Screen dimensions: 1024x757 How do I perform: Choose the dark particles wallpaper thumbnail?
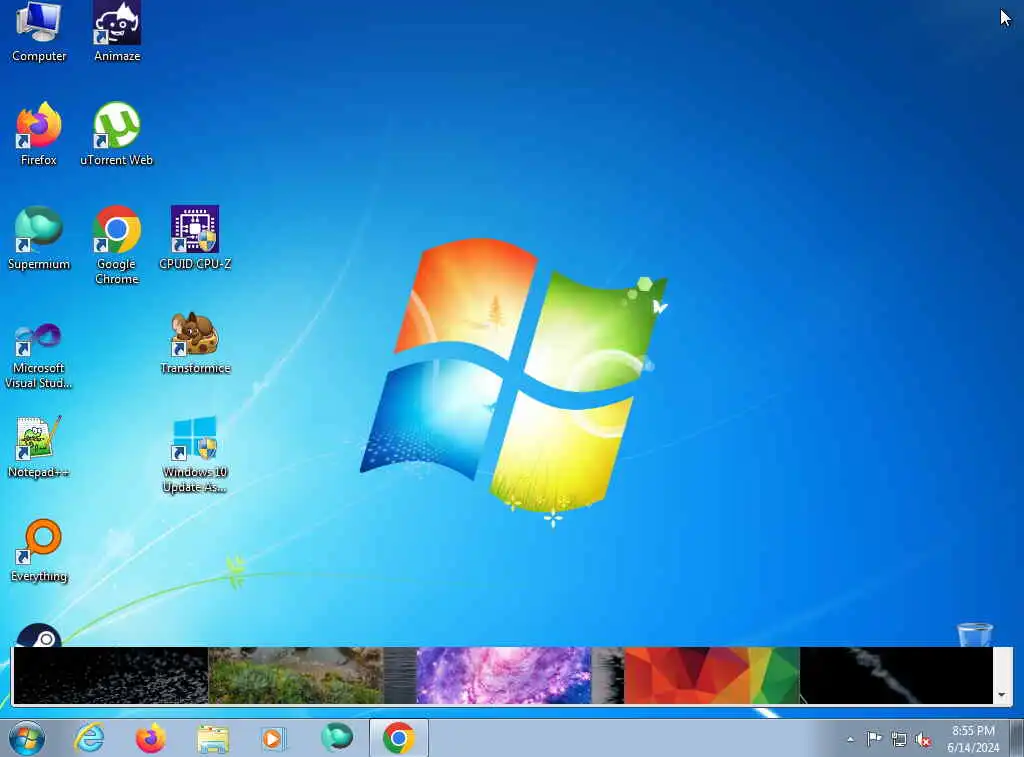tap(110, 675)
